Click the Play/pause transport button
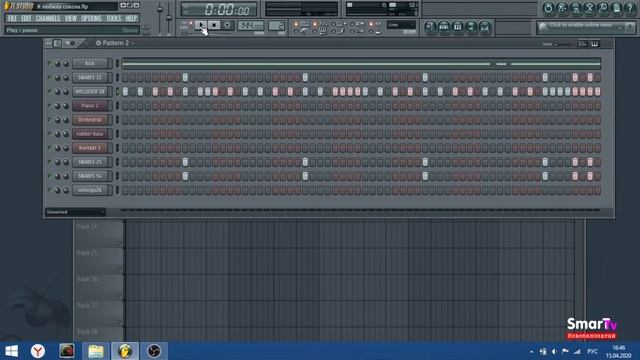Image resolution: width=640 pixels, height=360 pixels. pyautogui.click(x=200, y=25)
